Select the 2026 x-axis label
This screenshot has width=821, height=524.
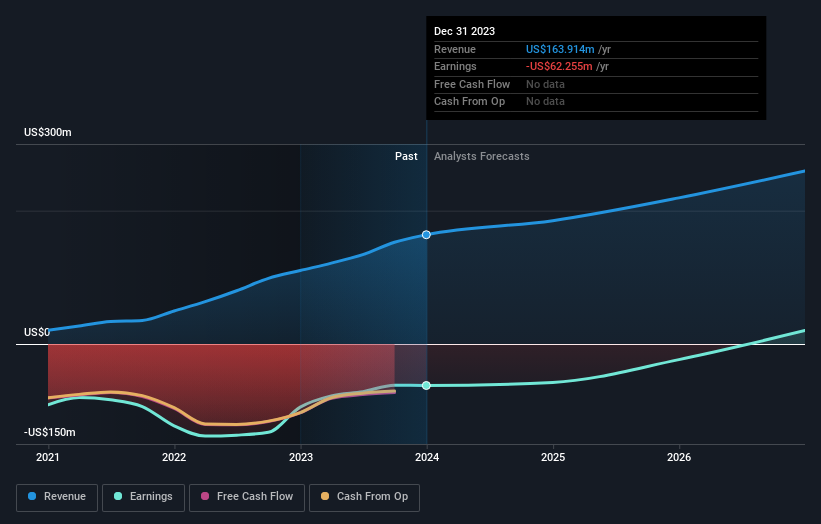coord(679,457)
